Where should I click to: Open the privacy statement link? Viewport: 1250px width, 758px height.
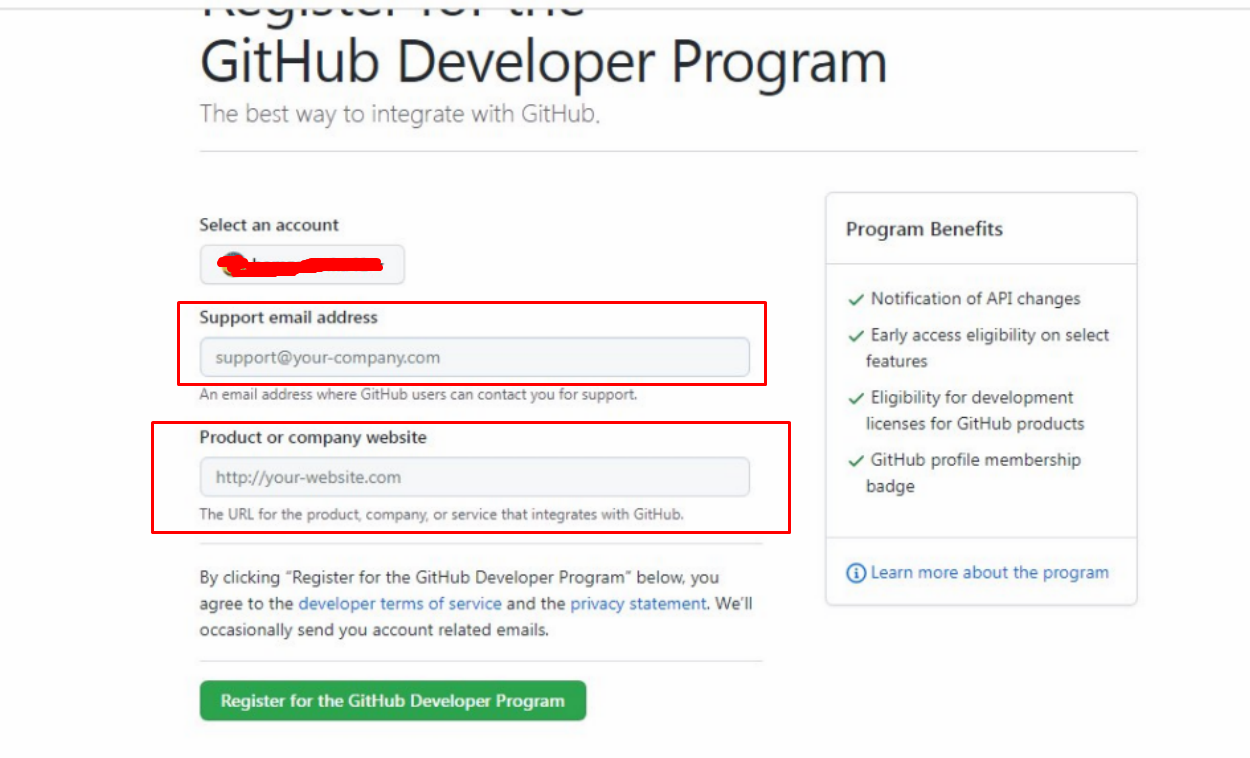[638, 604]
